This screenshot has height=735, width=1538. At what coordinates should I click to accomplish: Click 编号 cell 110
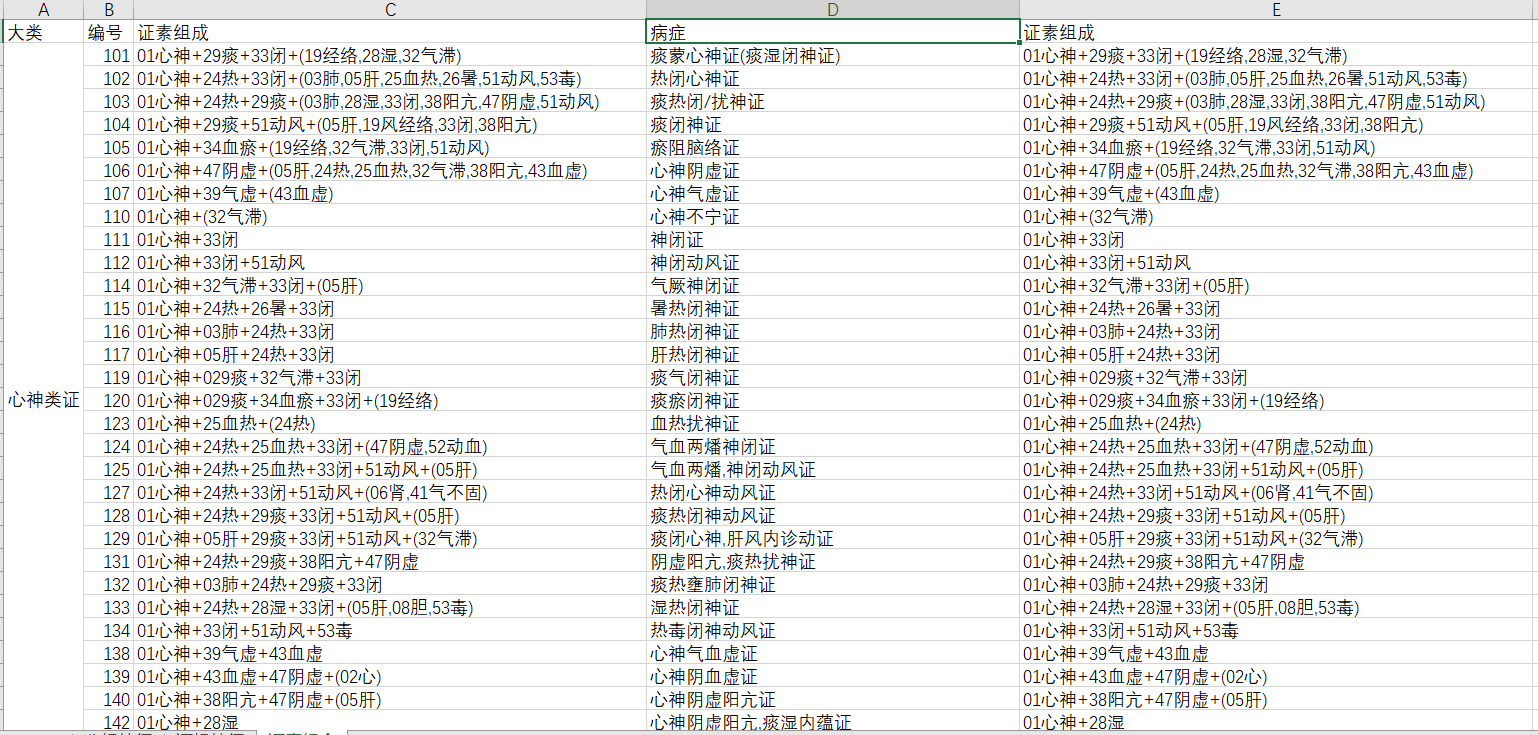click(x=109, y=217)
